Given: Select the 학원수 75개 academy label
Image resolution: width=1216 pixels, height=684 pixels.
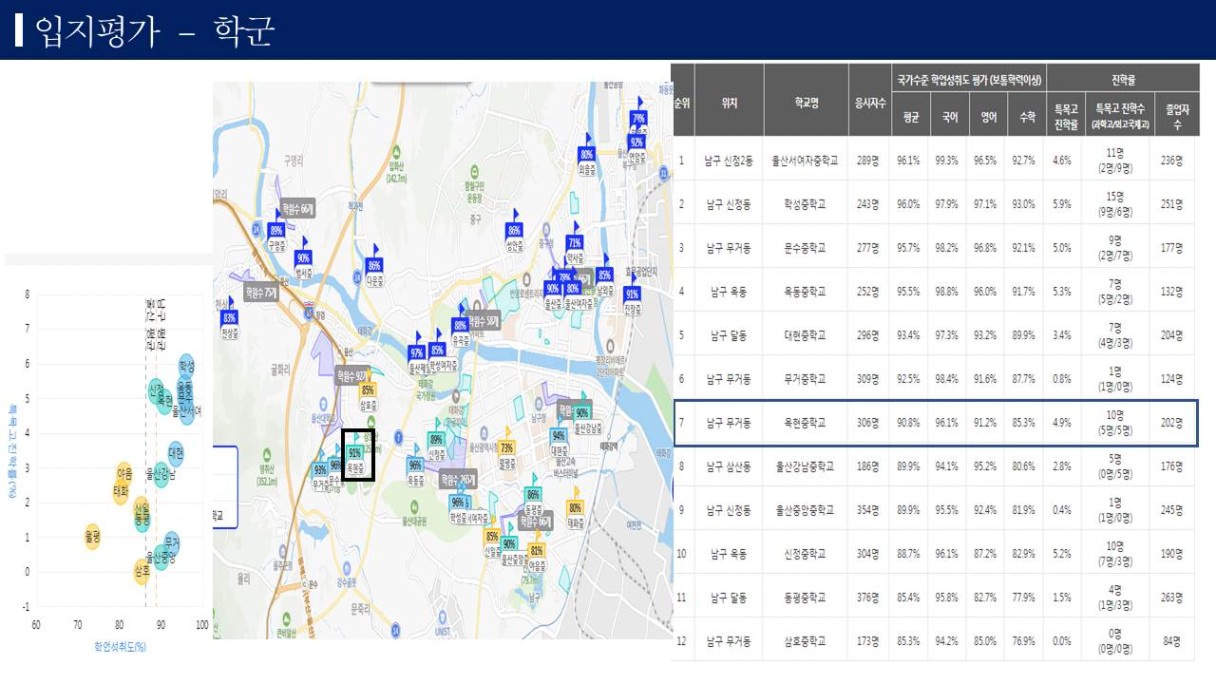Looking at the screenshot, I should click(260, 293).
